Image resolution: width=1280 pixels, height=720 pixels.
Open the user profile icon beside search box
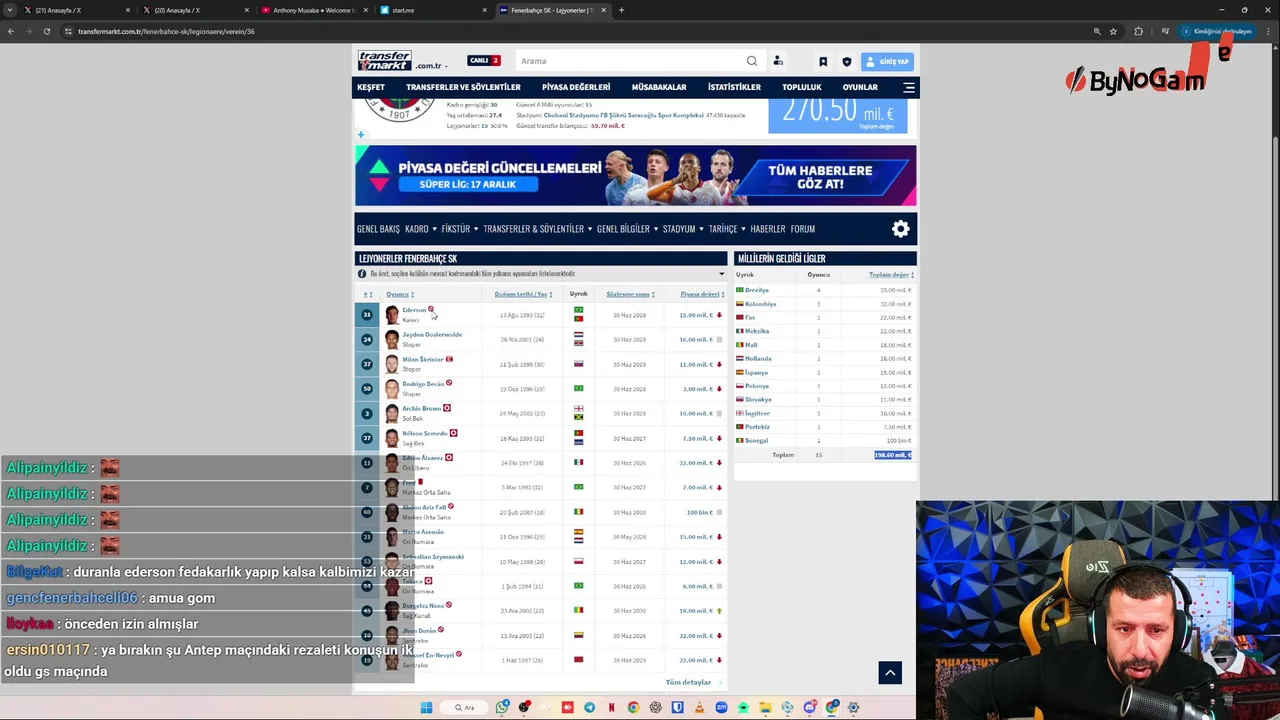(778, 61)
